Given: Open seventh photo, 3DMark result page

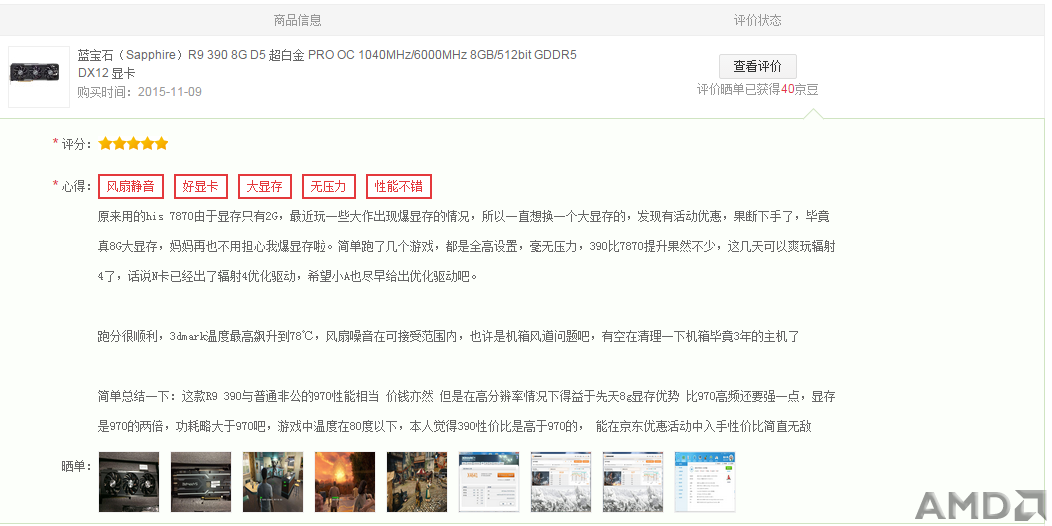Looking at the screenshot, I should pos(561,482).
